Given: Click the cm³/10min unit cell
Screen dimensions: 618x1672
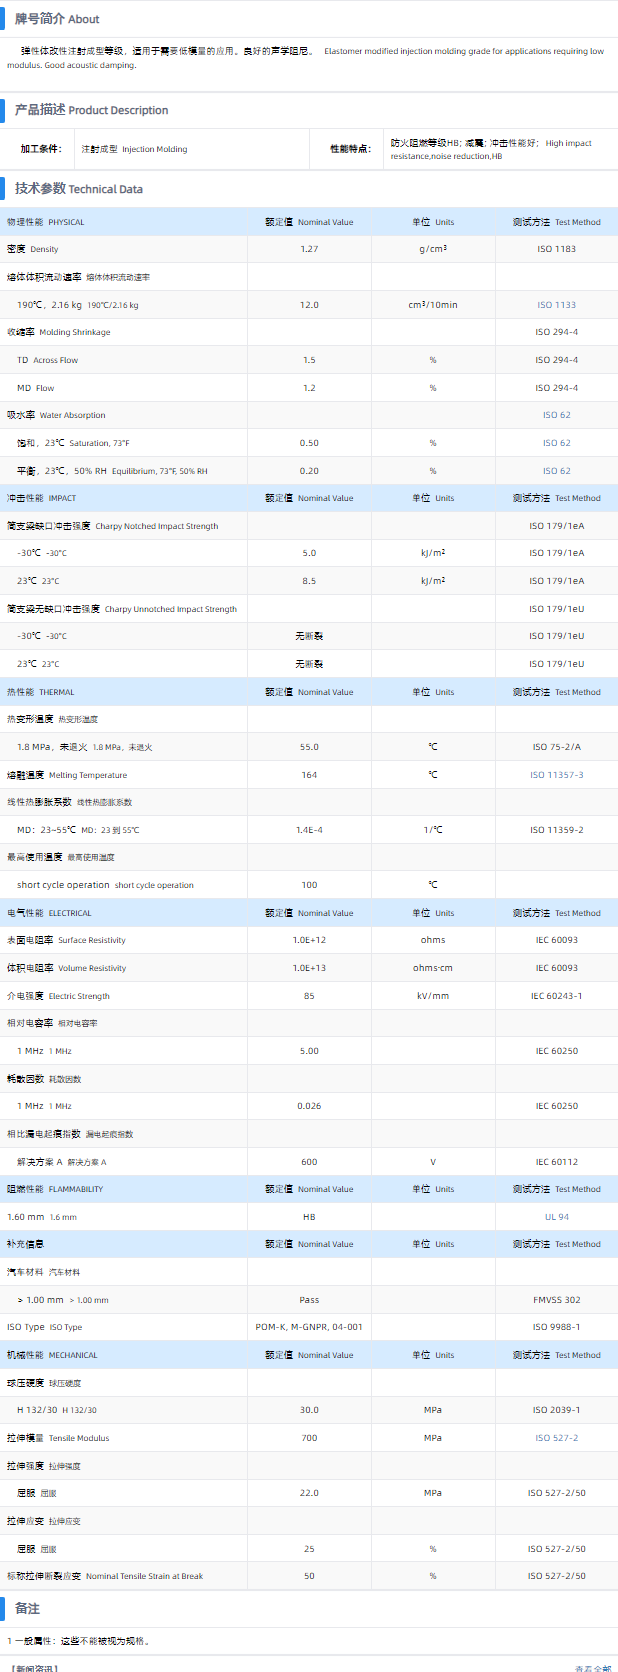Looking at the screenshot, I should pos(433,305).
